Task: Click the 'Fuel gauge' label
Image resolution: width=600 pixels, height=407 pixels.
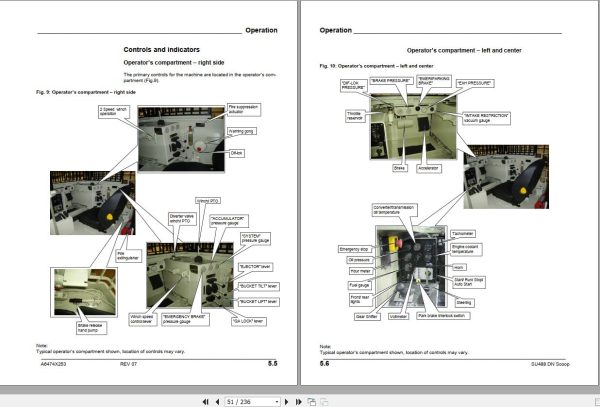Action: [x=359, y=285]
